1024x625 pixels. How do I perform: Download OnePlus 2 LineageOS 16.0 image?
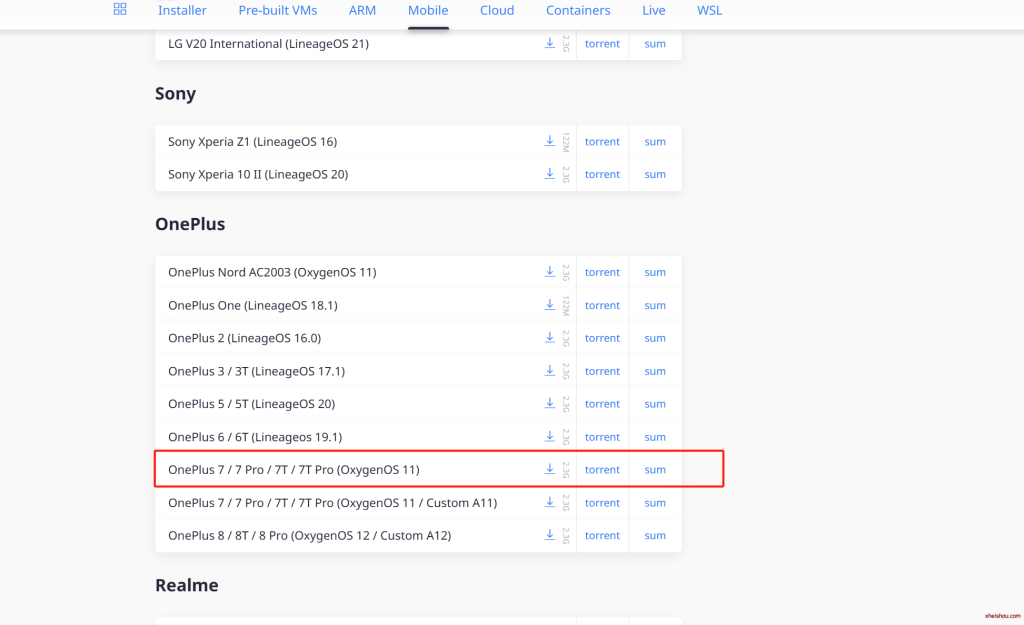coord(550,338)
